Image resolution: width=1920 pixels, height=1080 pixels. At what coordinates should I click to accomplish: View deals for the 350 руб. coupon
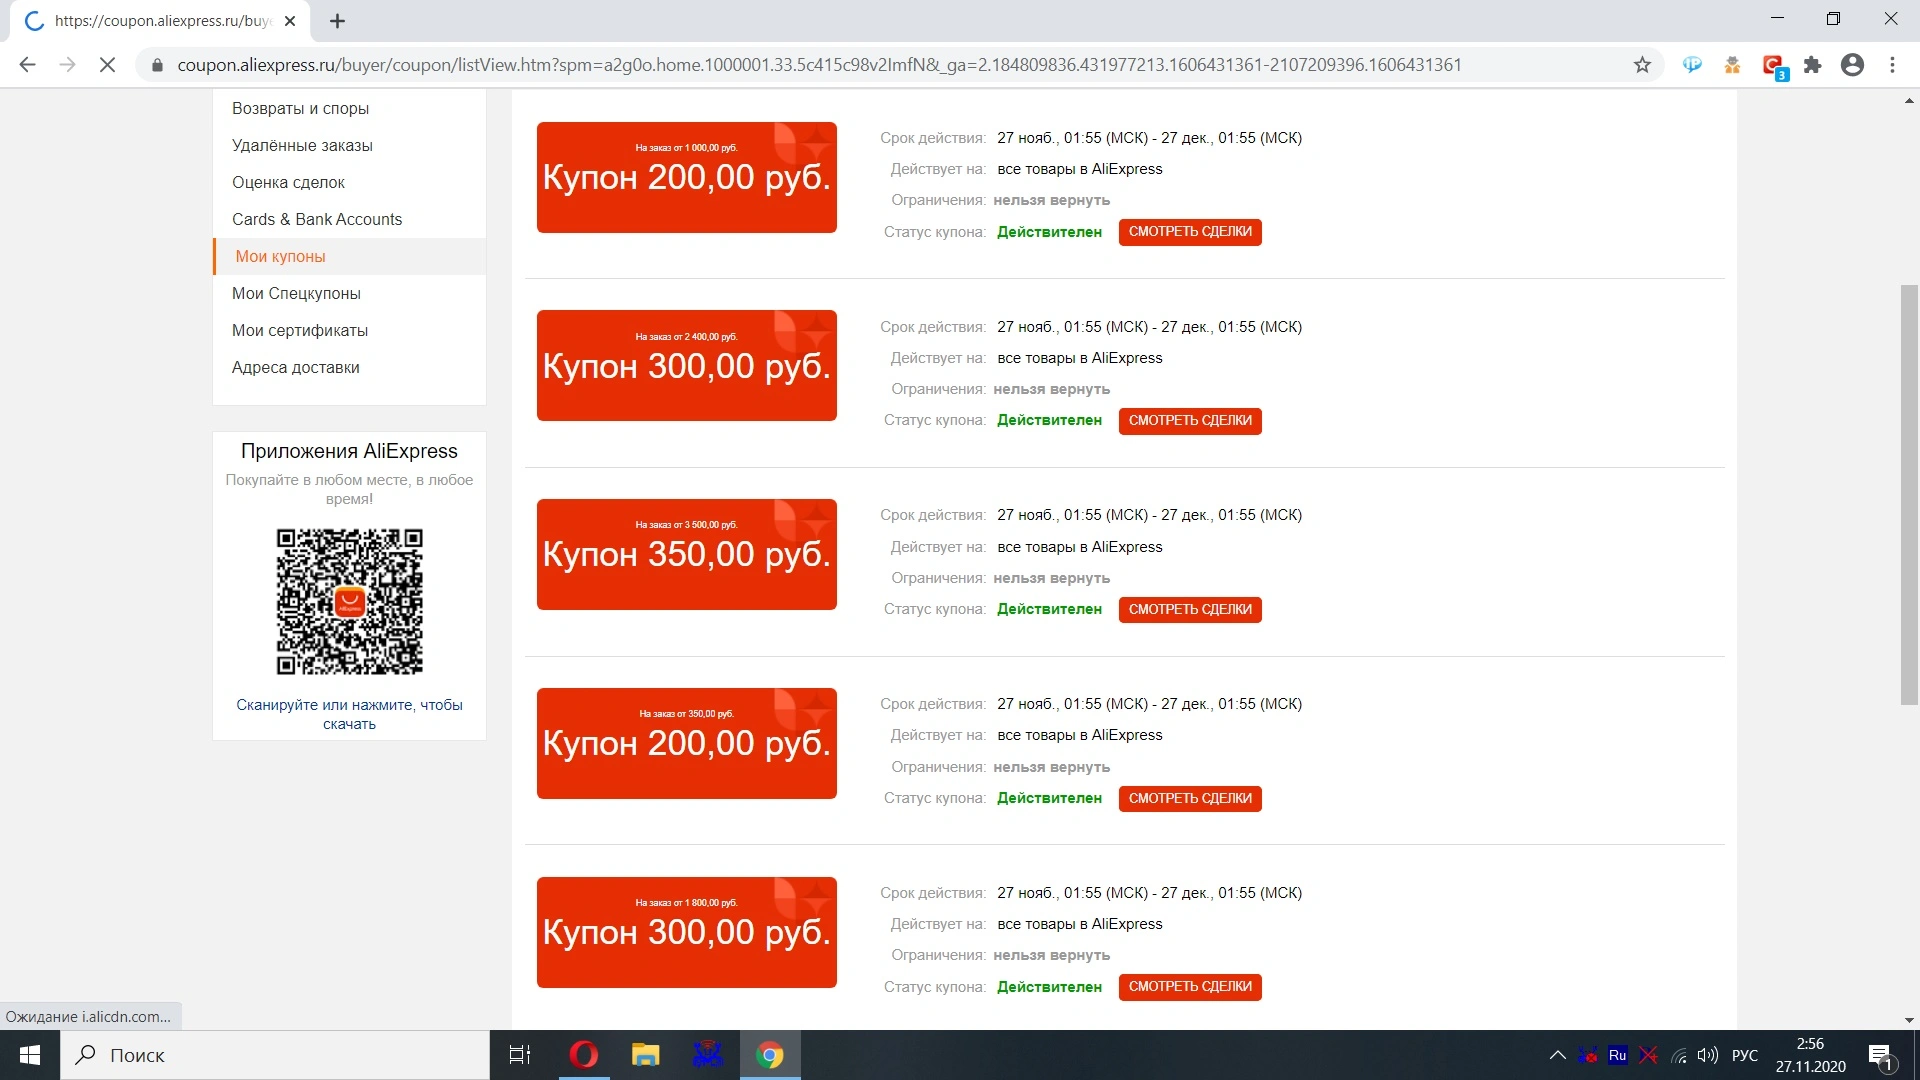[1190, 610]
